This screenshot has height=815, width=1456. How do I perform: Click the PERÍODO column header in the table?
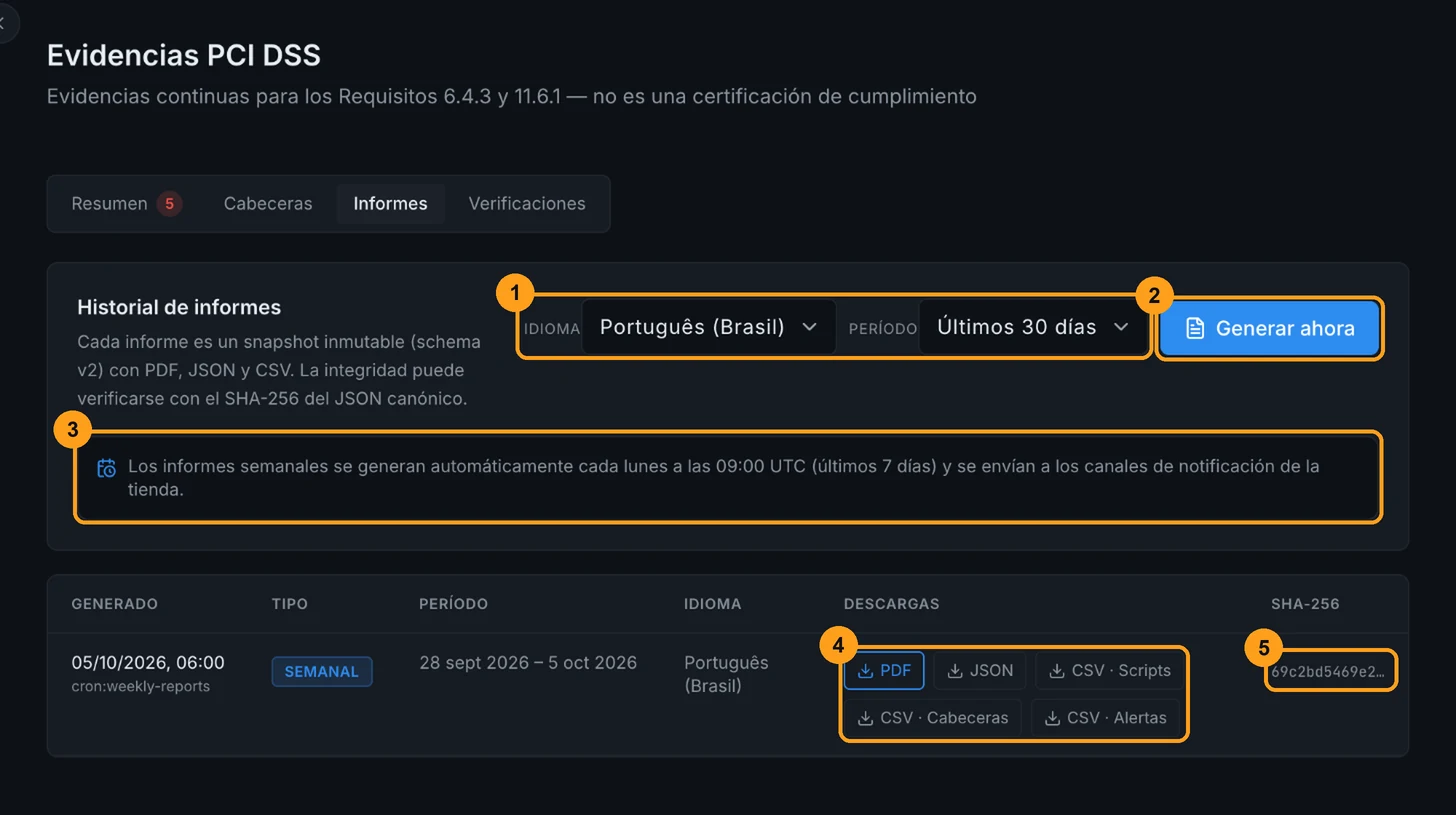453,604
